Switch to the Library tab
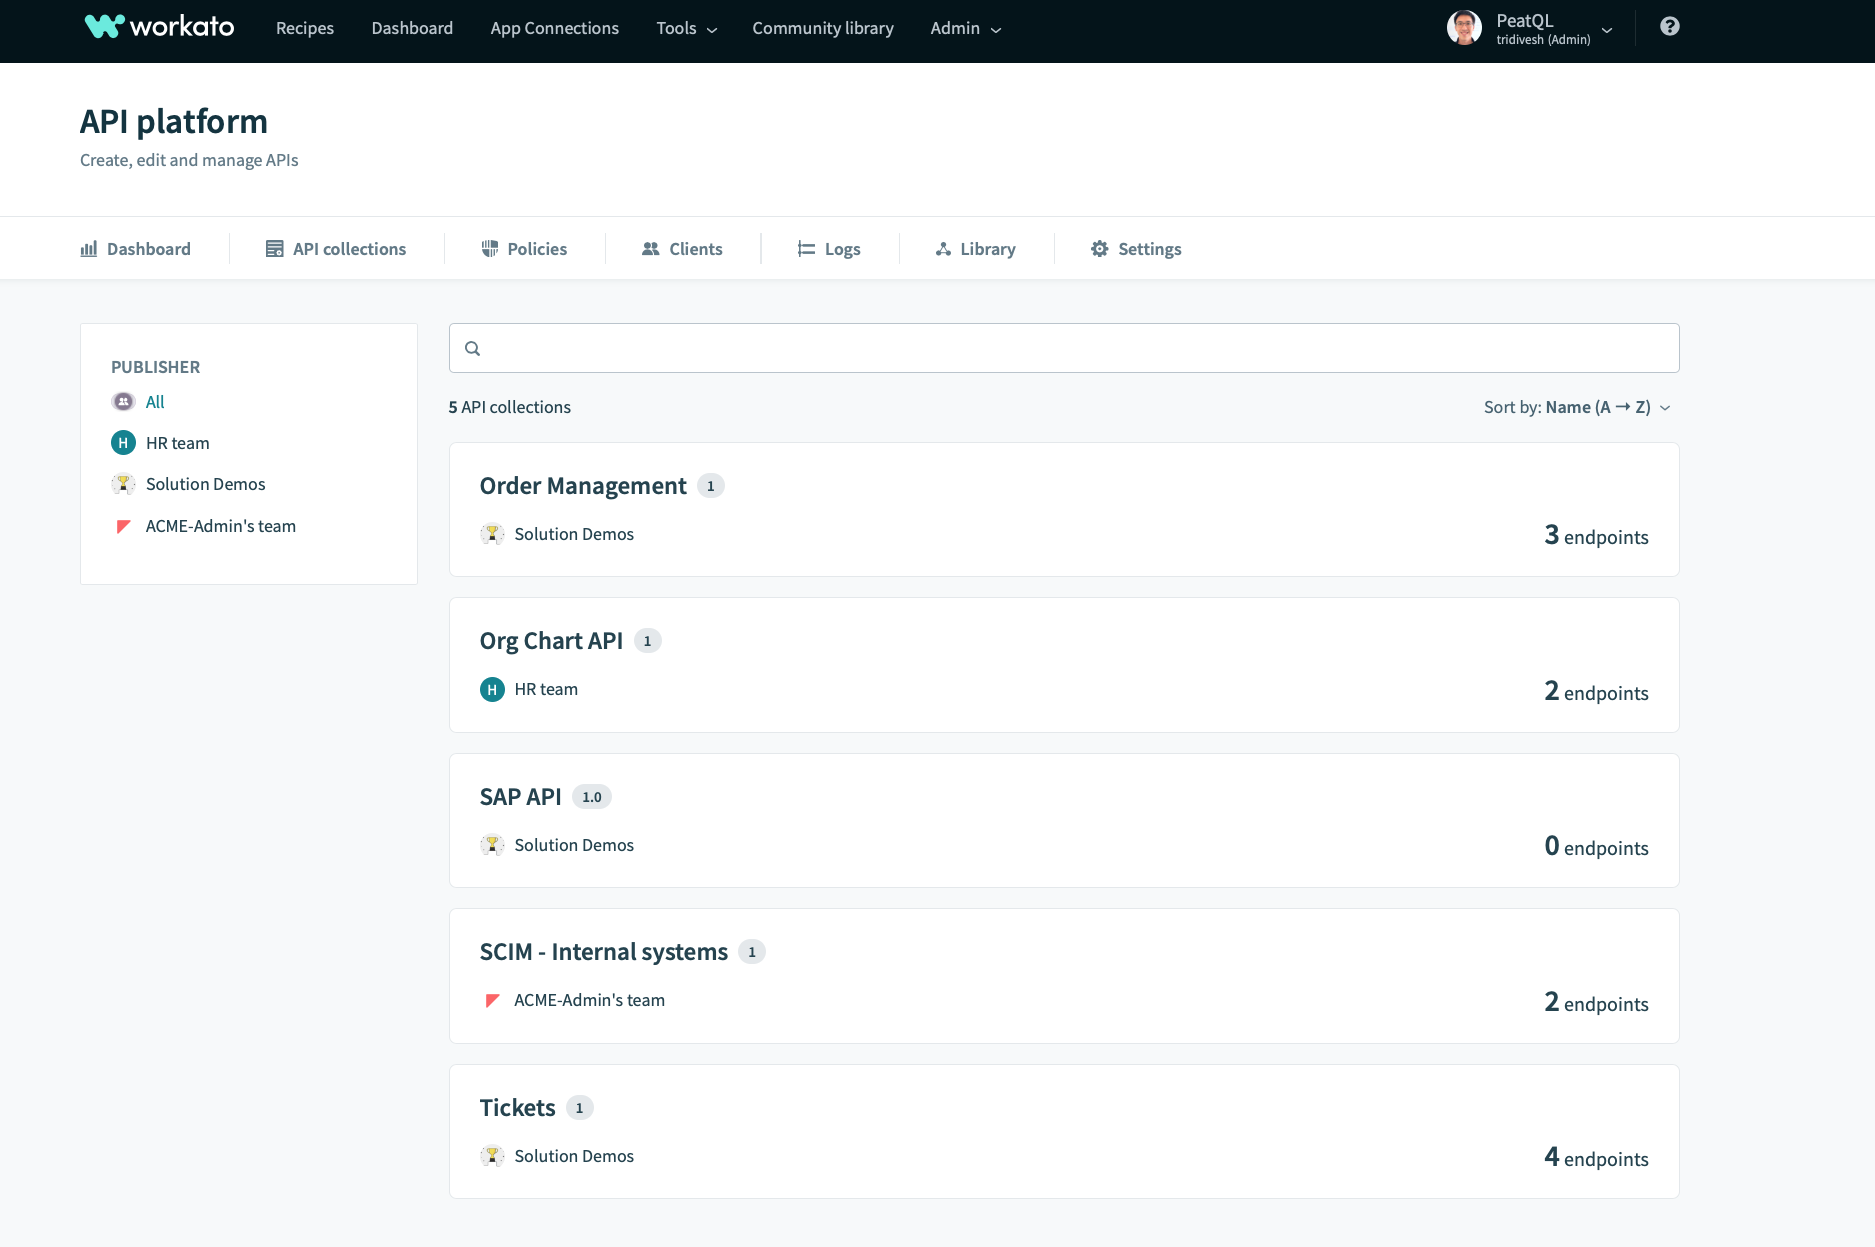The height and width of the screenshot is (1247, 1875). click(x=976, y=249)
